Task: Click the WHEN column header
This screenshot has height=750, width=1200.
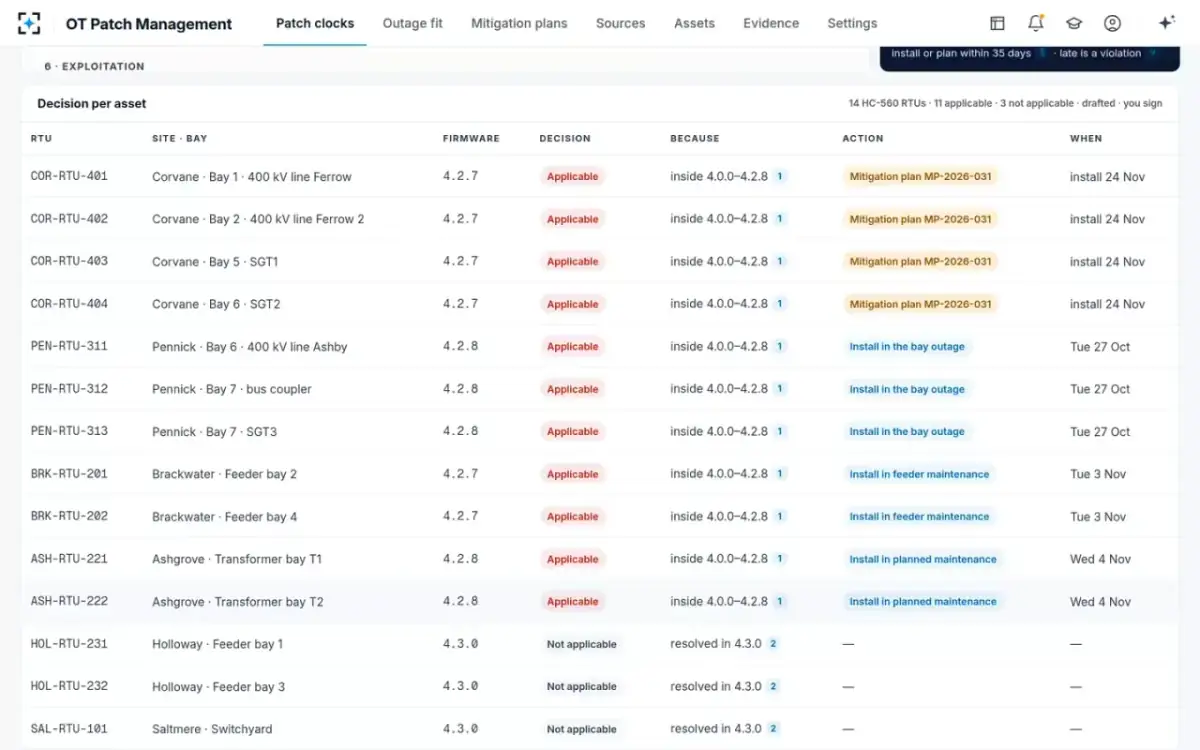Action: pyautogui.click(x=1086, y=138)
